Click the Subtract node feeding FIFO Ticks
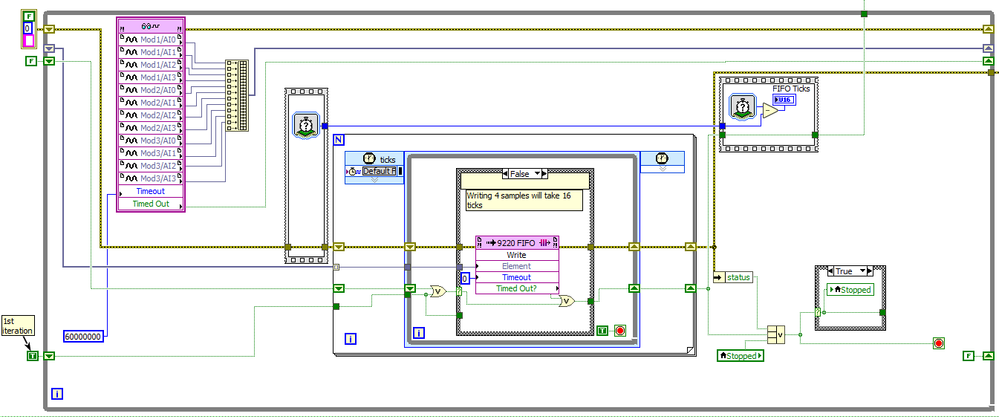Viewport: 999px width, 417px height. [x=770, y=111]
